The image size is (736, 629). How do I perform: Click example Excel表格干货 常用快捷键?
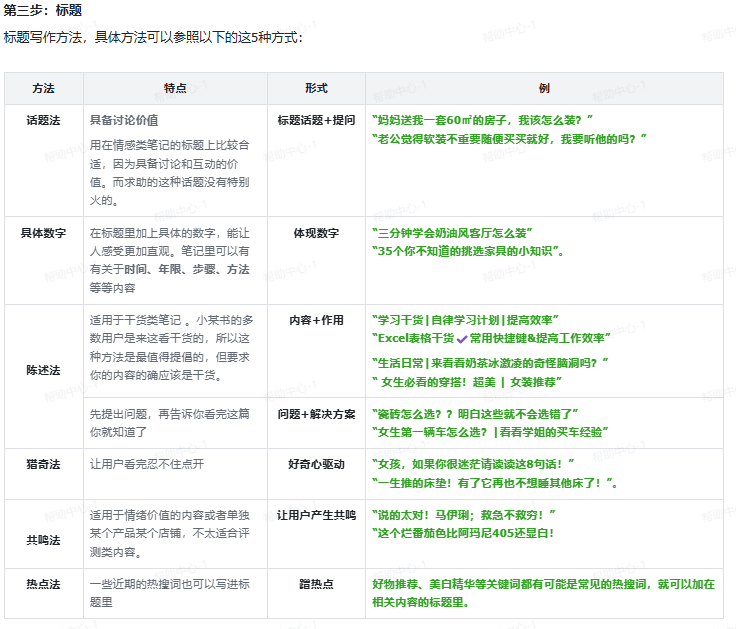491,338
